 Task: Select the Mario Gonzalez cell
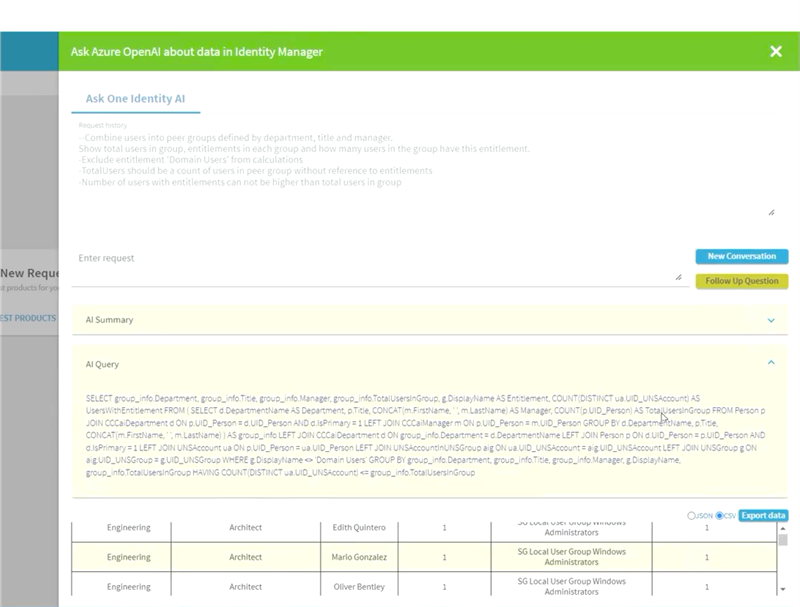[359, 557]
